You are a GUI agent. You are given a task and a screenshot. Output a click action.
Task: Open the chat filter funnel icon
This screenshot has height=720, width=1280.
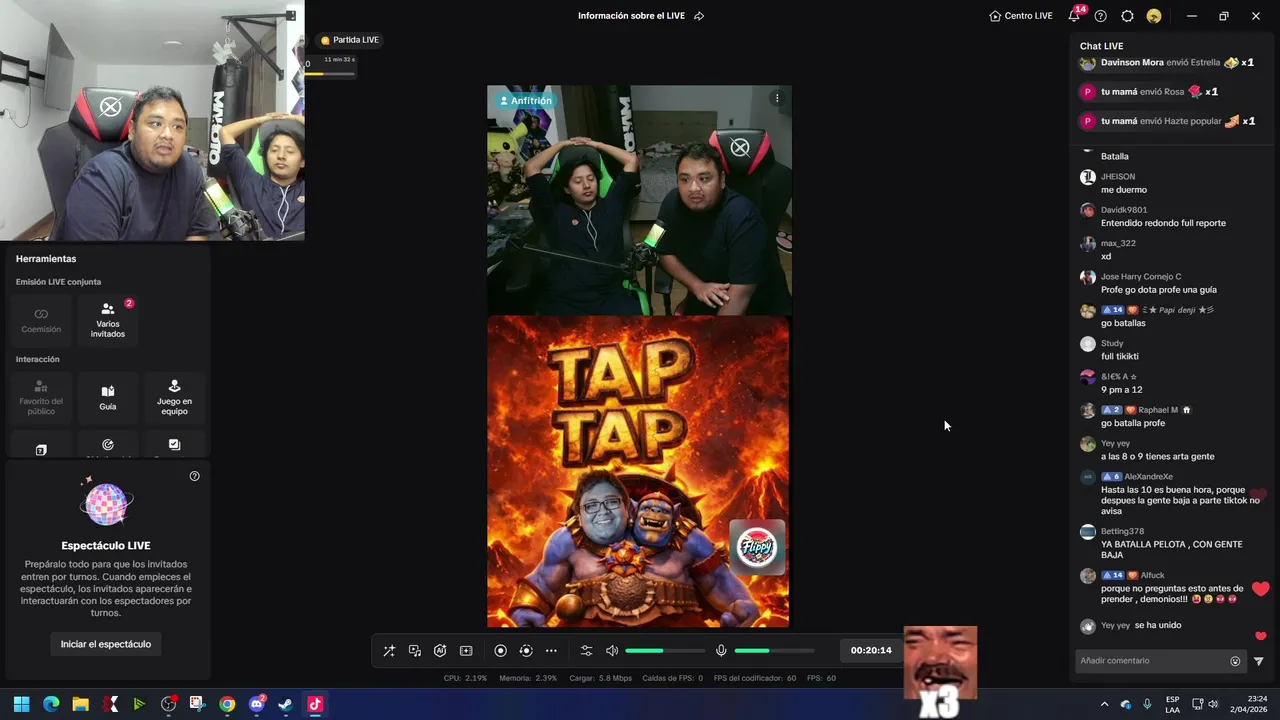tap(1259, 661)
